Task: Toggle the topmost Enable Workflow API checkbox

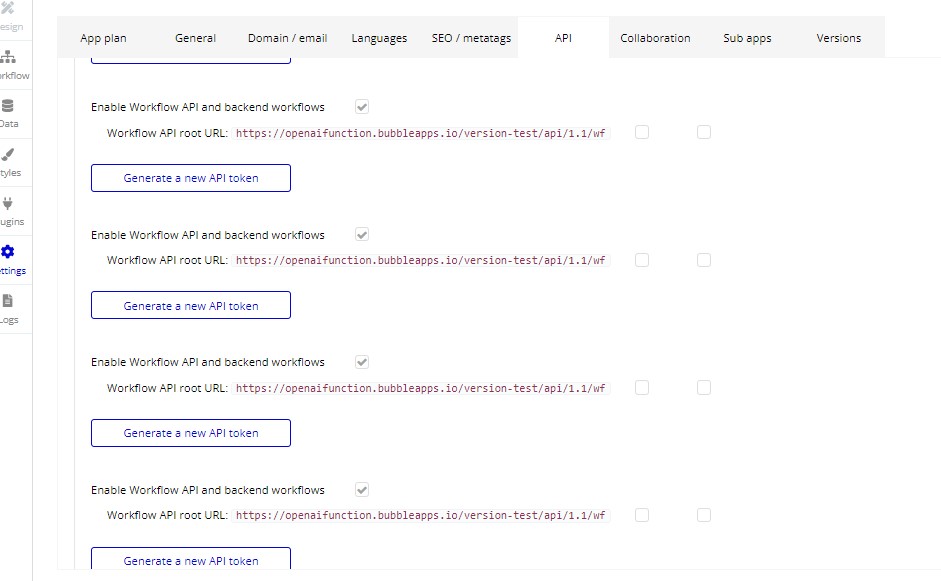Action: (362, 107)
